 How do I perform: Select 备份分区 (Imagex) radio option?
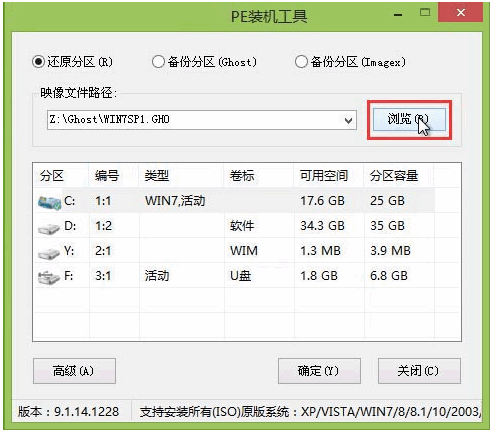[301, 62]
